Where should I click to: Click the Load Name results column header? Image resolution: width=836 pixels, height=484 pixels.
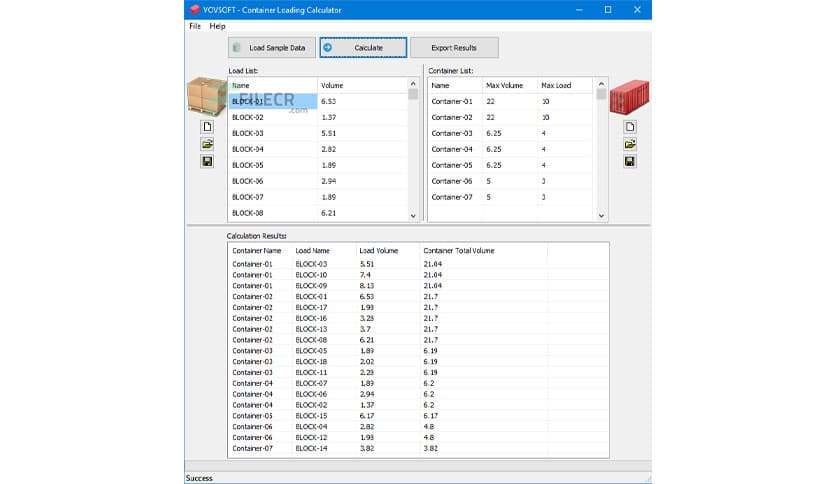(x=324, y=251)
